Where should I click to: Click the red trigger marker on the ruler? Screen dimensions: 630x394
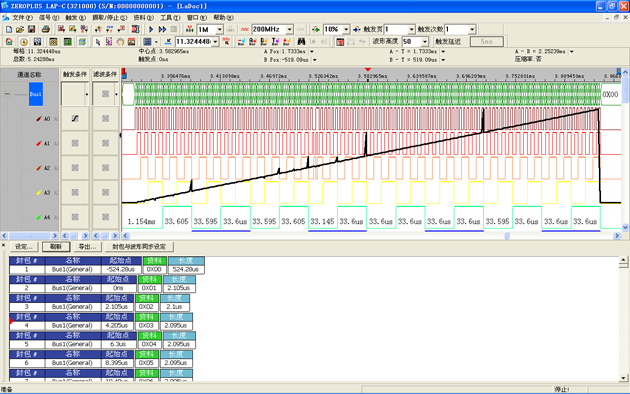pos(368,70)
